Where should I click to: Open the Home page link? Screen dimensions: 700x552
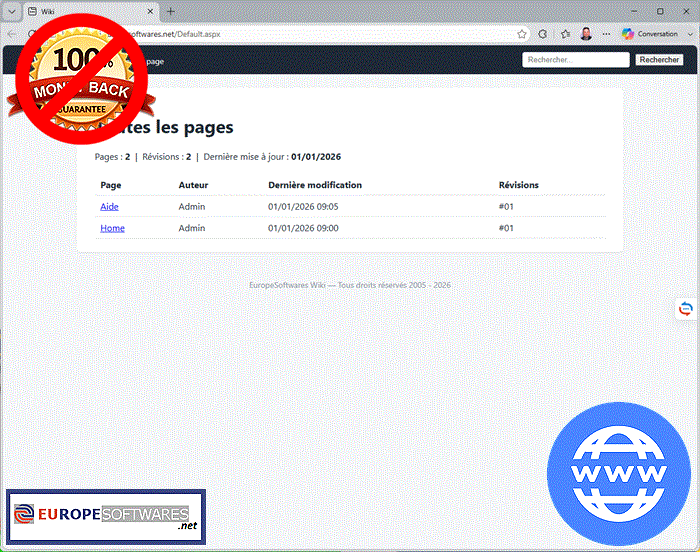point(112,228)
